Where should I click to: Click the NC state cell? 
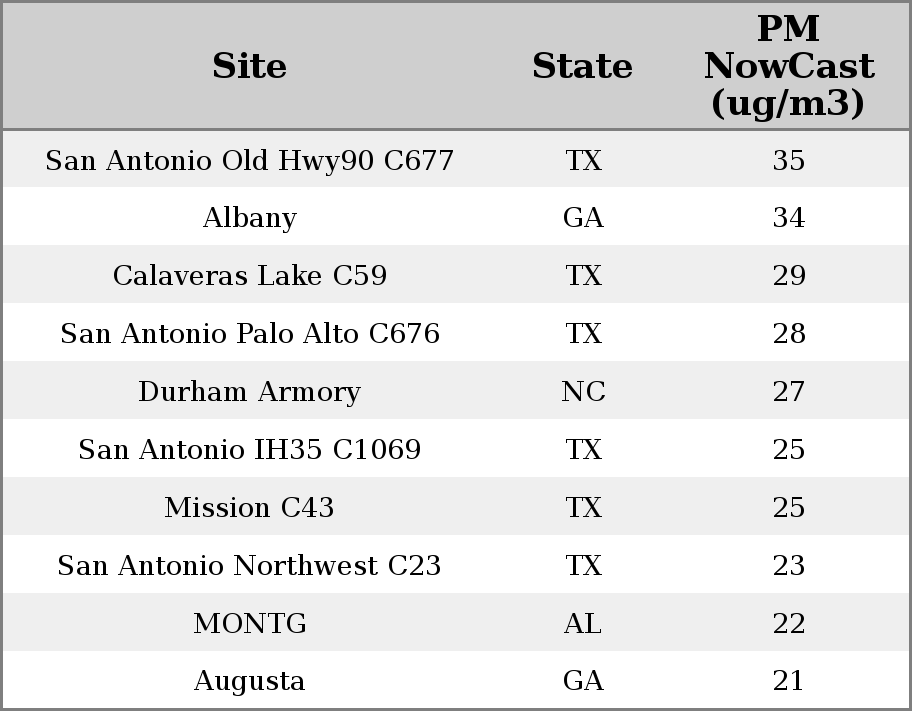point(583,392)
